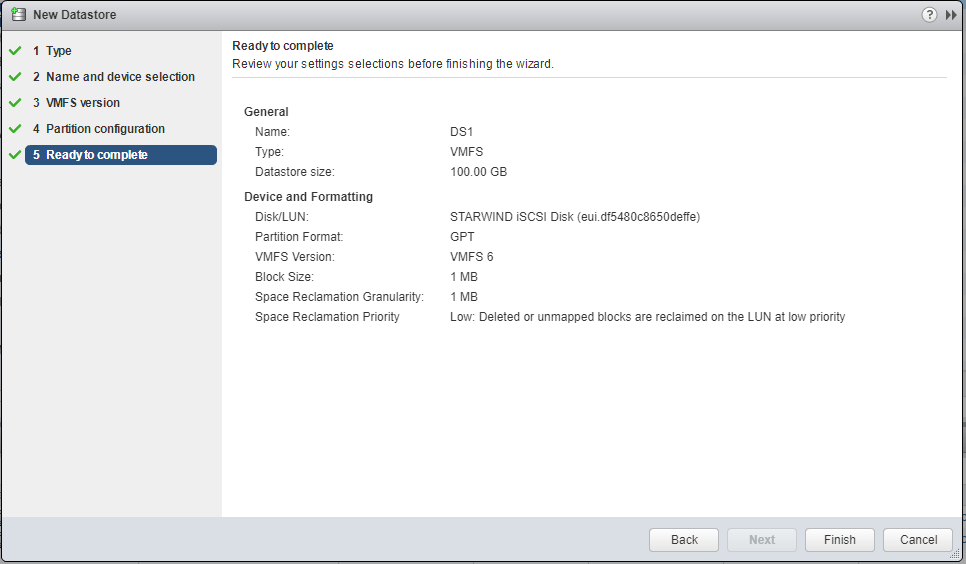This screenshot has width=966, height=564.
Task: Click the green checkmark beside Type
Action: [14, 51]
